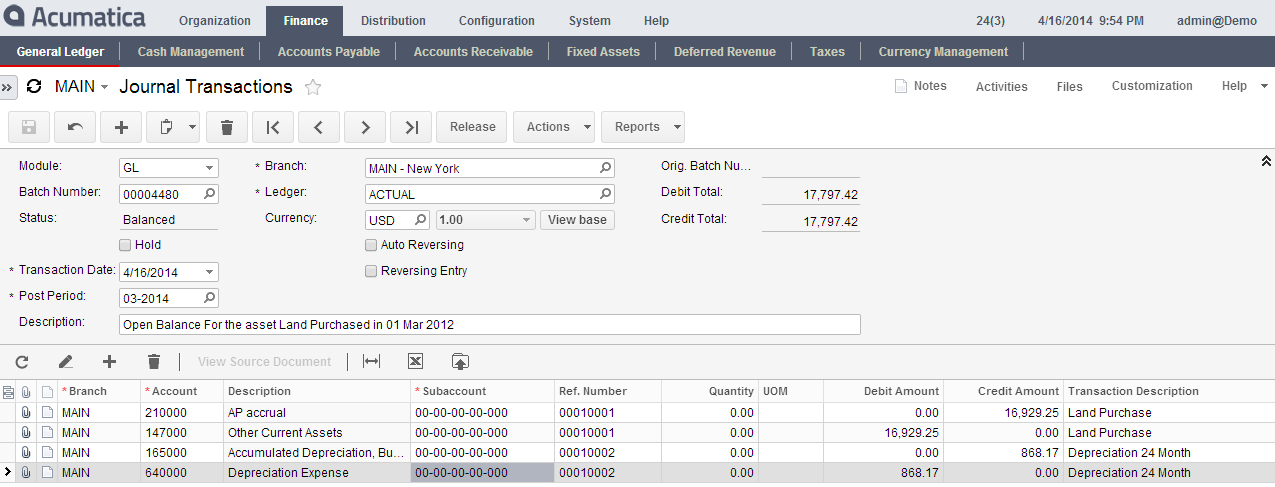1275x487 pixels.
Task: Switch to the Currency Management tab
Action: 943,52
